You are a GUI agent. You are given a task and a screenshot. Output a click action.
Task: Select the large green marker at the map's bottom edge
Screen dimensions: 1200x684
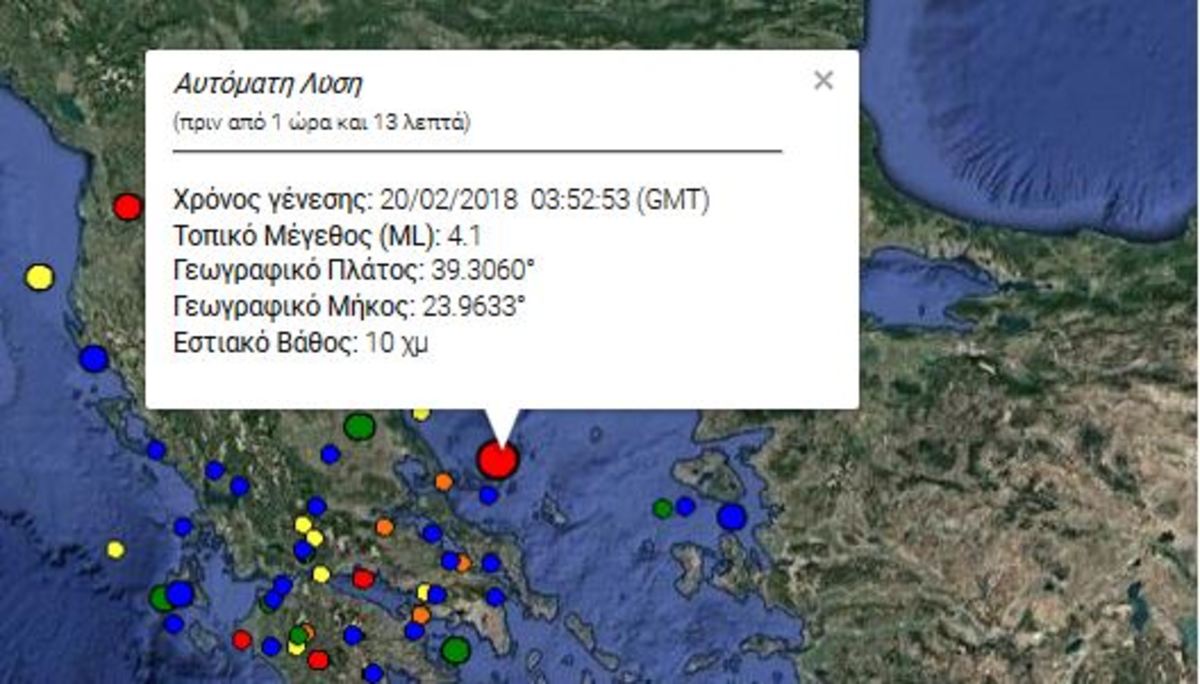456,650
